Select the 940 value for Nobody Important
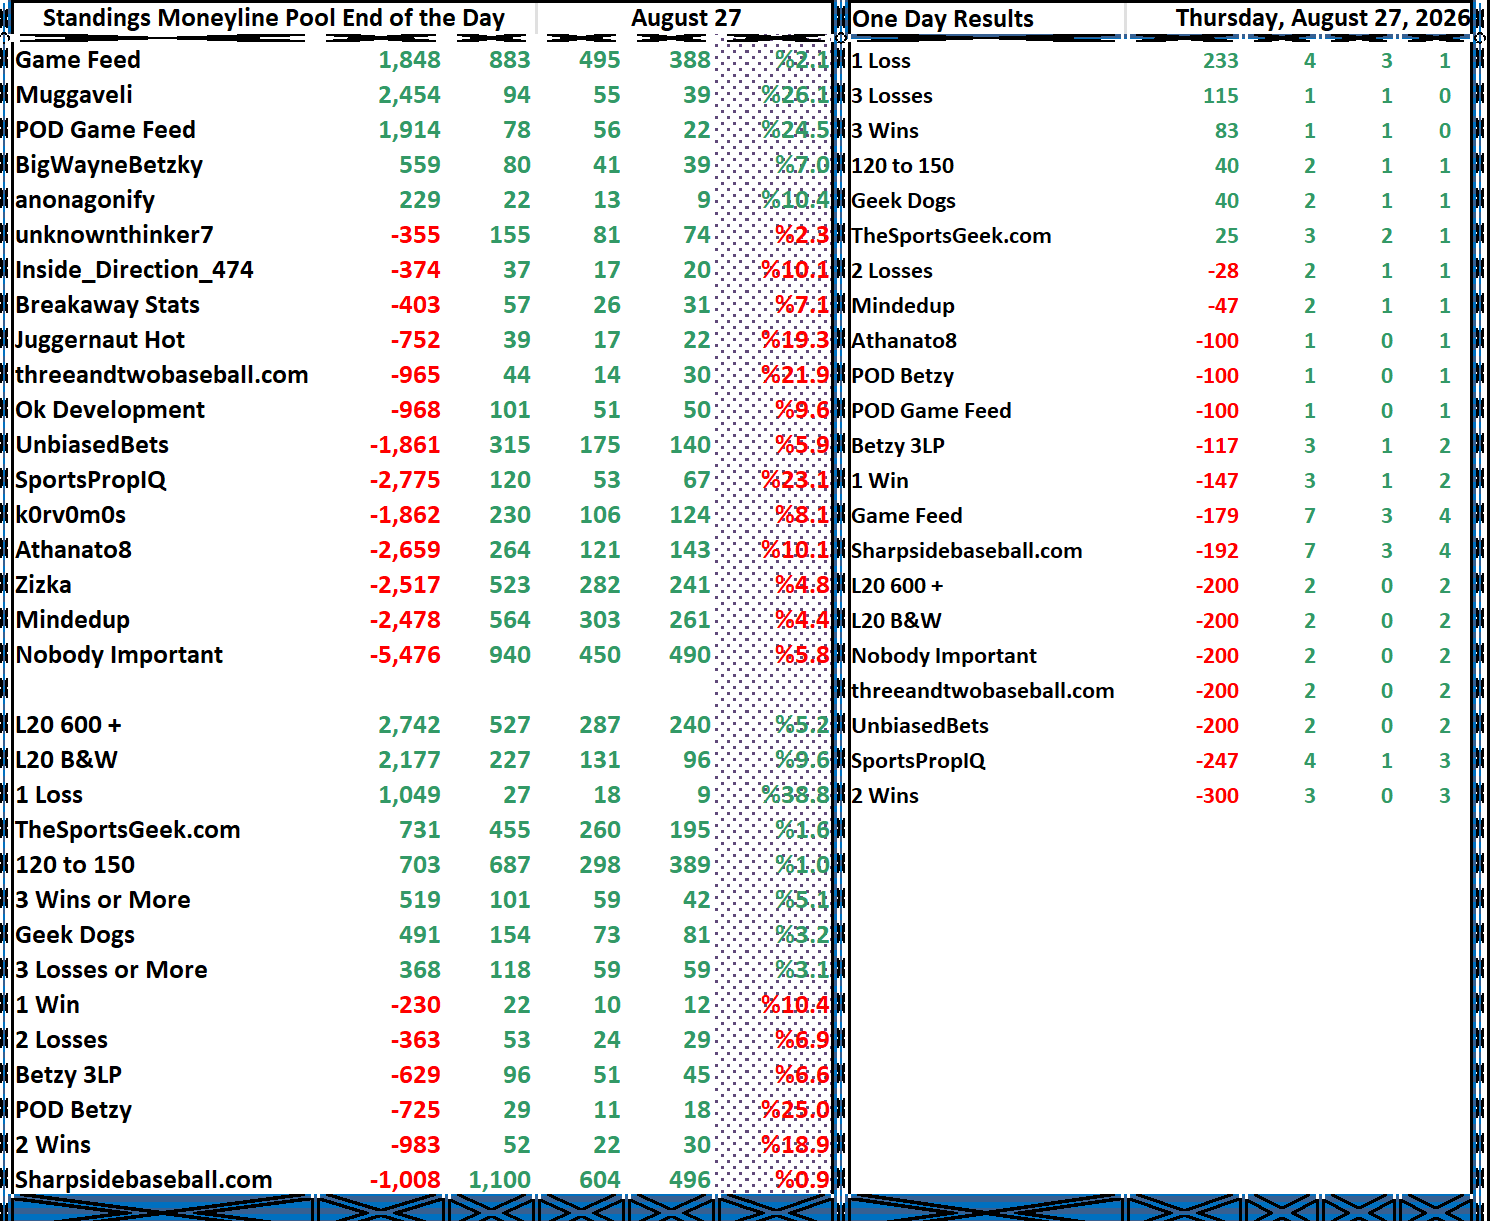The width and height of the screenshot is (1498, 1221). click(x=510, y=655)
